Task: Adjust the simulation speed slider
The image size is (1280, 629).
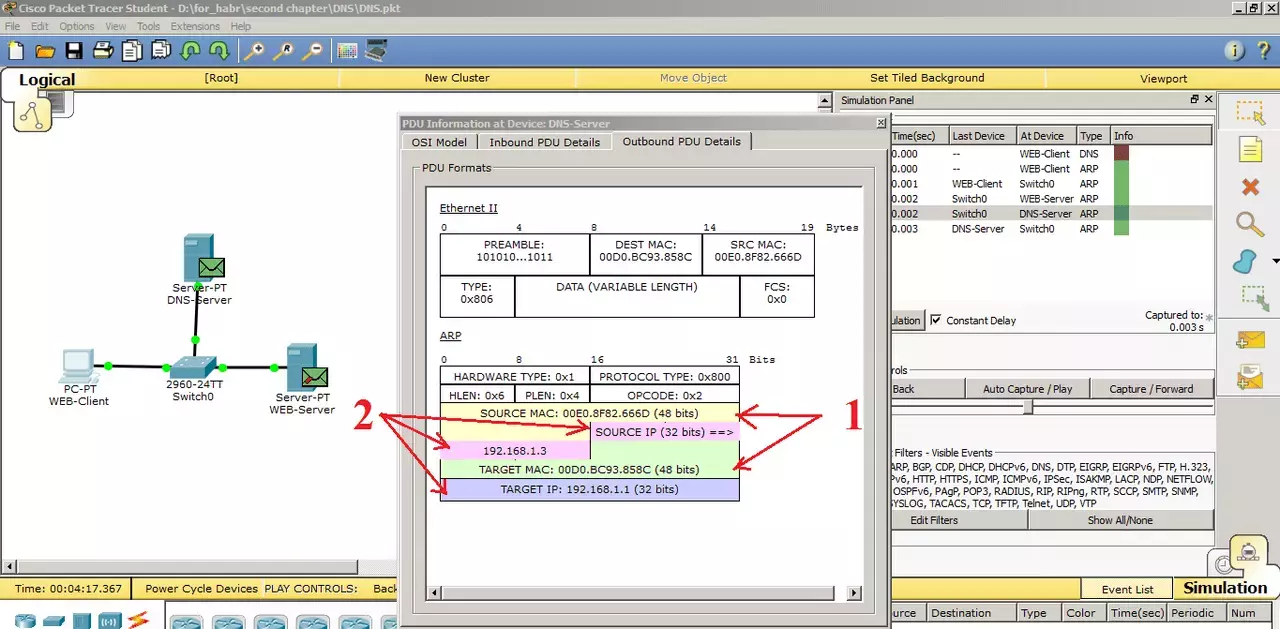Action: [1027, 408]
